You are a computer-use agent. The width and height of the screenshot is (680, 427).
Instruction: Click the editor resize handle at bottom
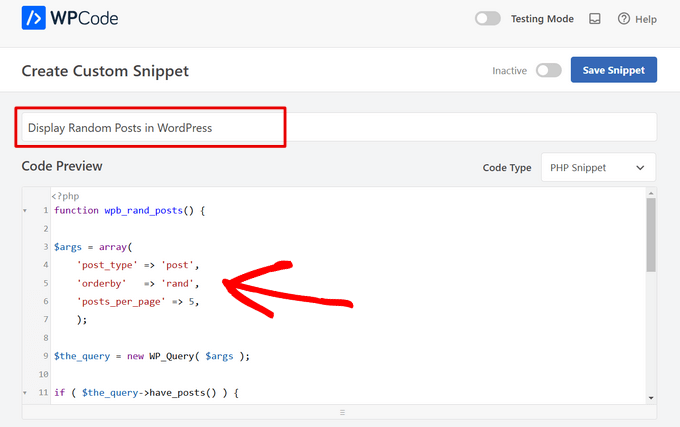coord(342,412)
